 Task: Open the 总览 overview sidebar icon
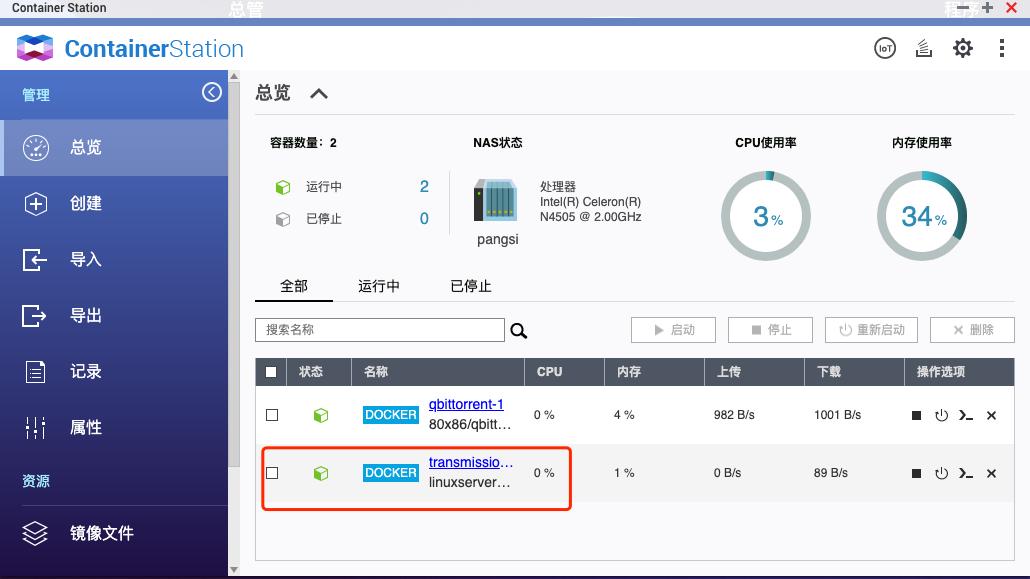85,147
